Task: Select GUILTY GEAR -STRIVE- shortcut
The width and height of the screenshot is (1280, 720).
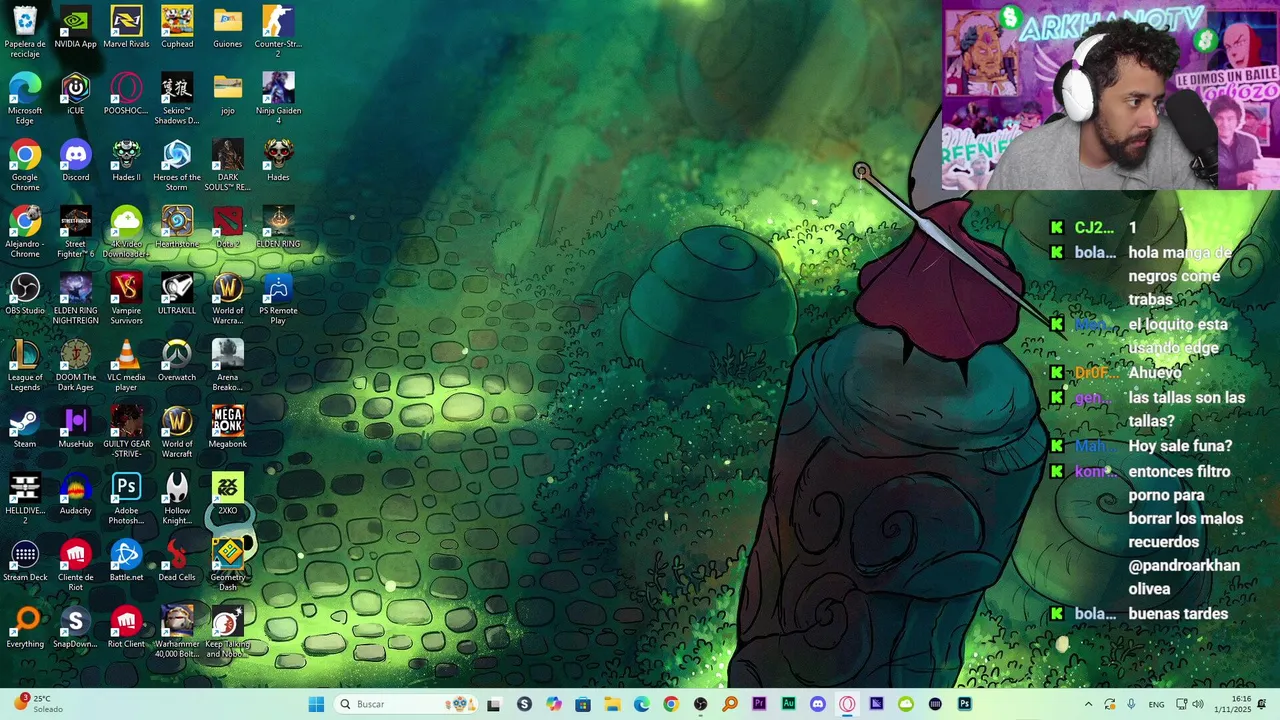Action: 126,431
